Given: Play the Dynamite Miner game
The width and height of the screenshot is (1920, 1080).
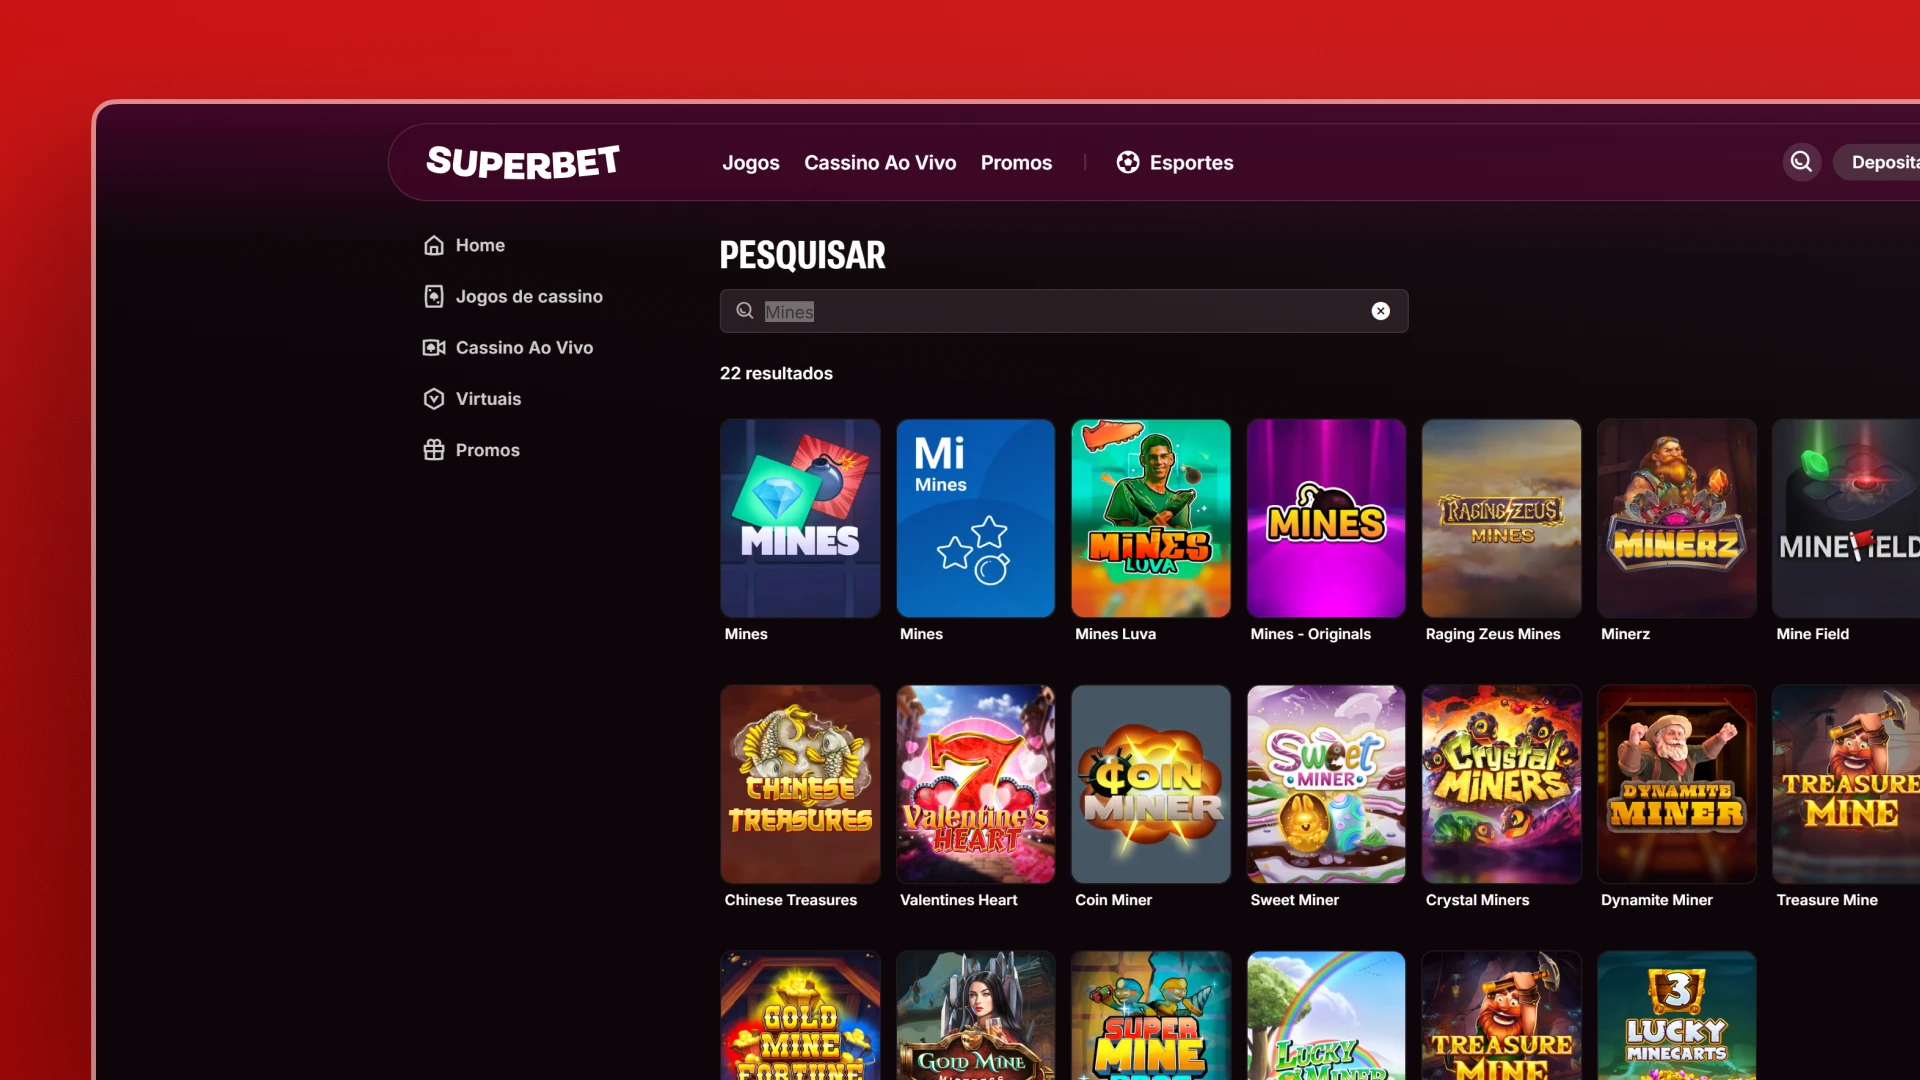Looking at the screenshot, I should tap(1676, 784).
